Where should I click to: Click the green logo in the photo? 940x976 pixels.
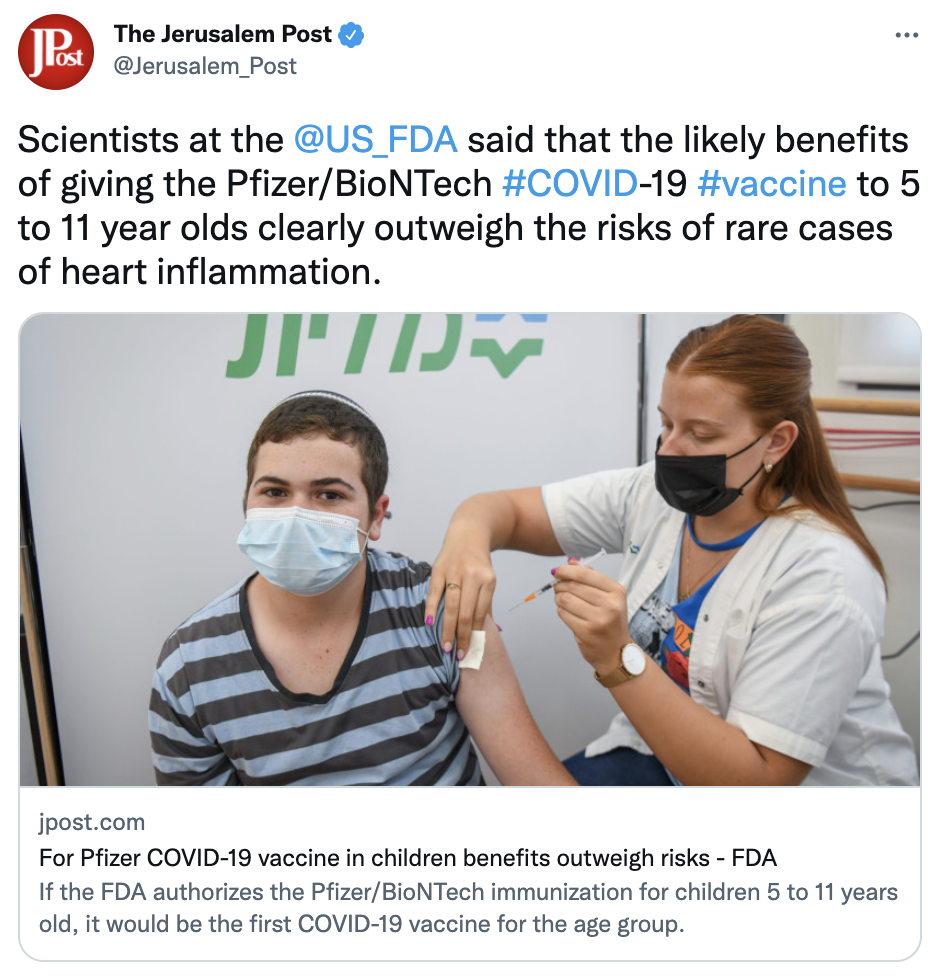point(386,345)
